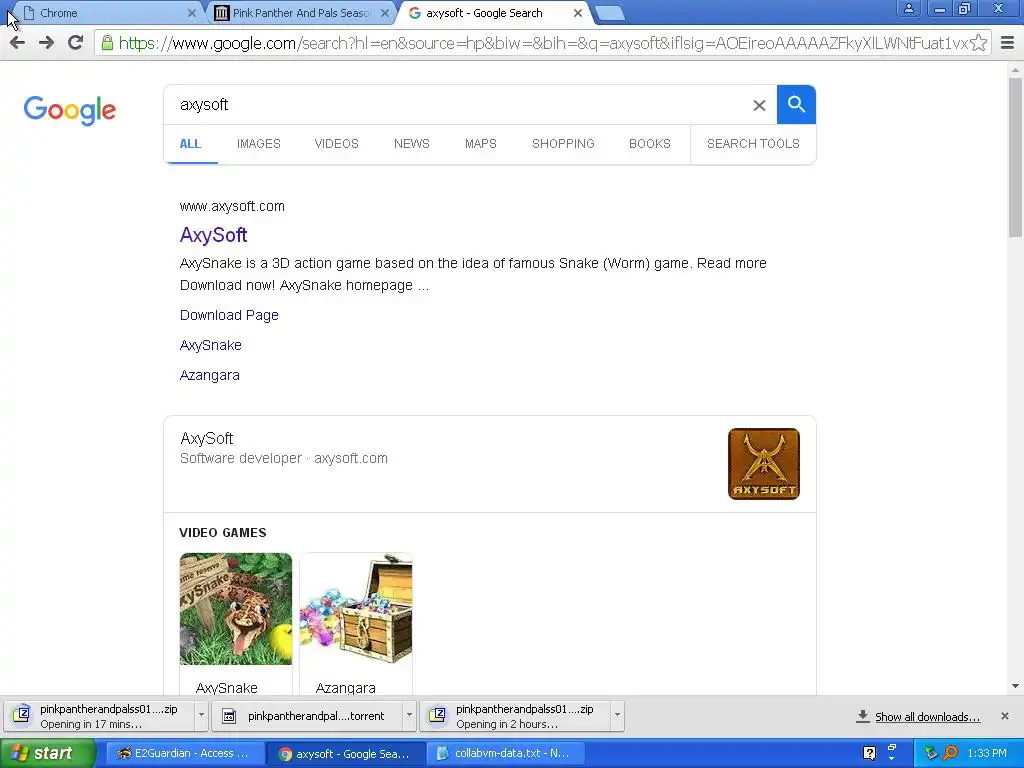The image size is (1024, 768).
Task: Open options arrow for torrent download
Action: pyautogui.click(x=409, y=716)
